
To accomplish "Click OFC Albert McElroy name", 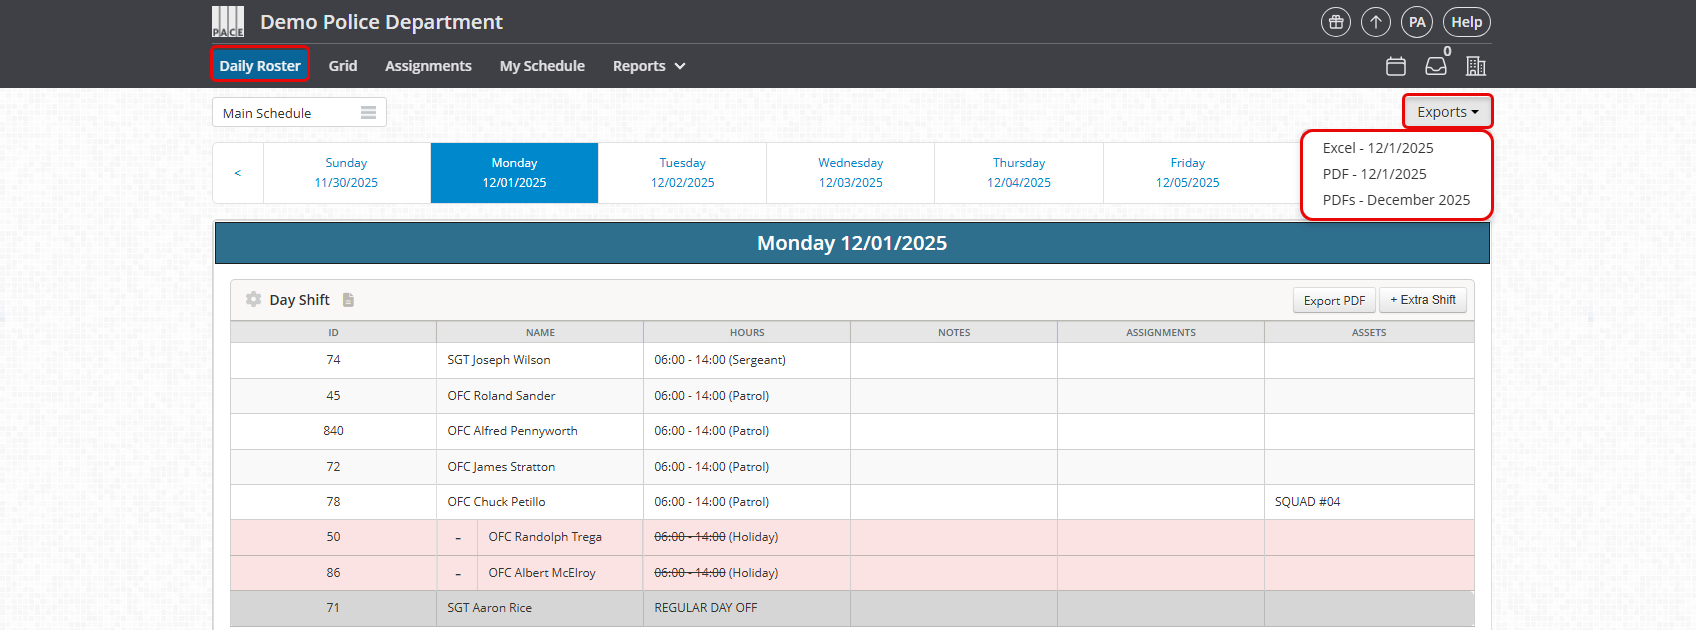I will click(x=542, y=573).
